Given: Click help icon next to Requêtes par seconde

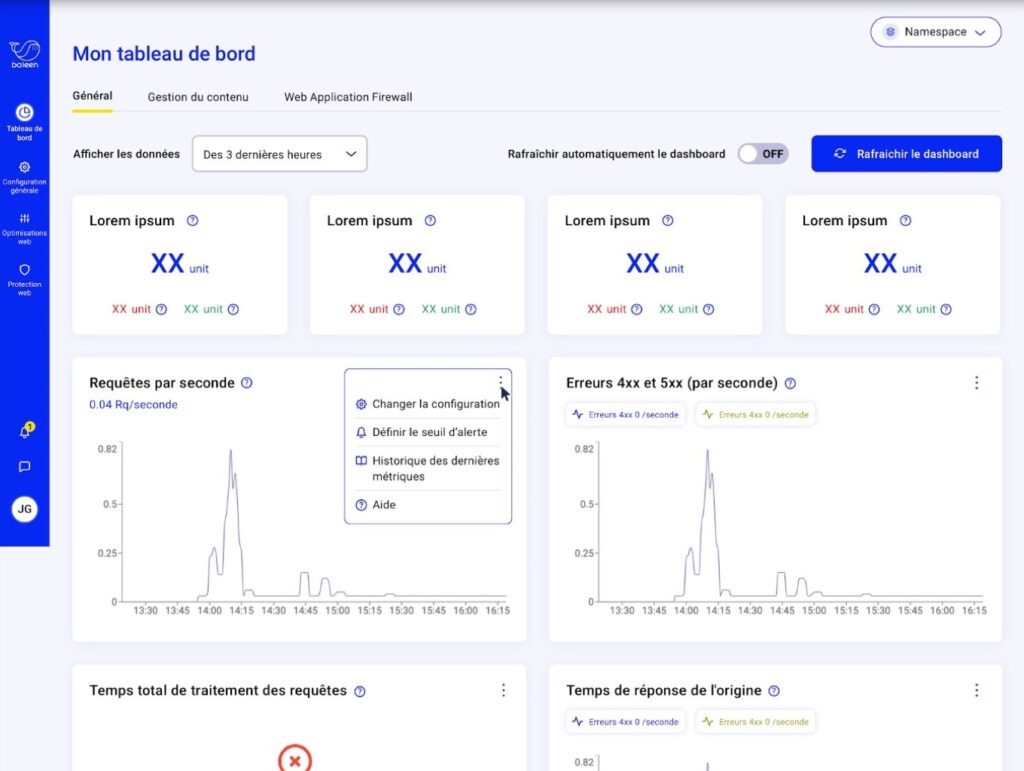Looking at the screenshot, I should point(247,383).
